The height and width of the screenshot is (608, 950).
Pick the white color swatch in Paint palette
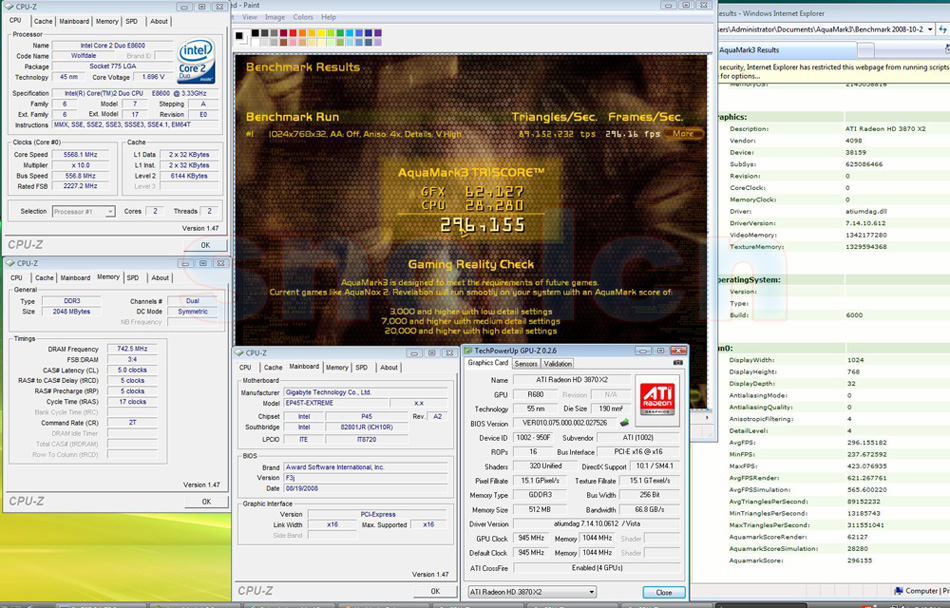click(x=255, y=42)
